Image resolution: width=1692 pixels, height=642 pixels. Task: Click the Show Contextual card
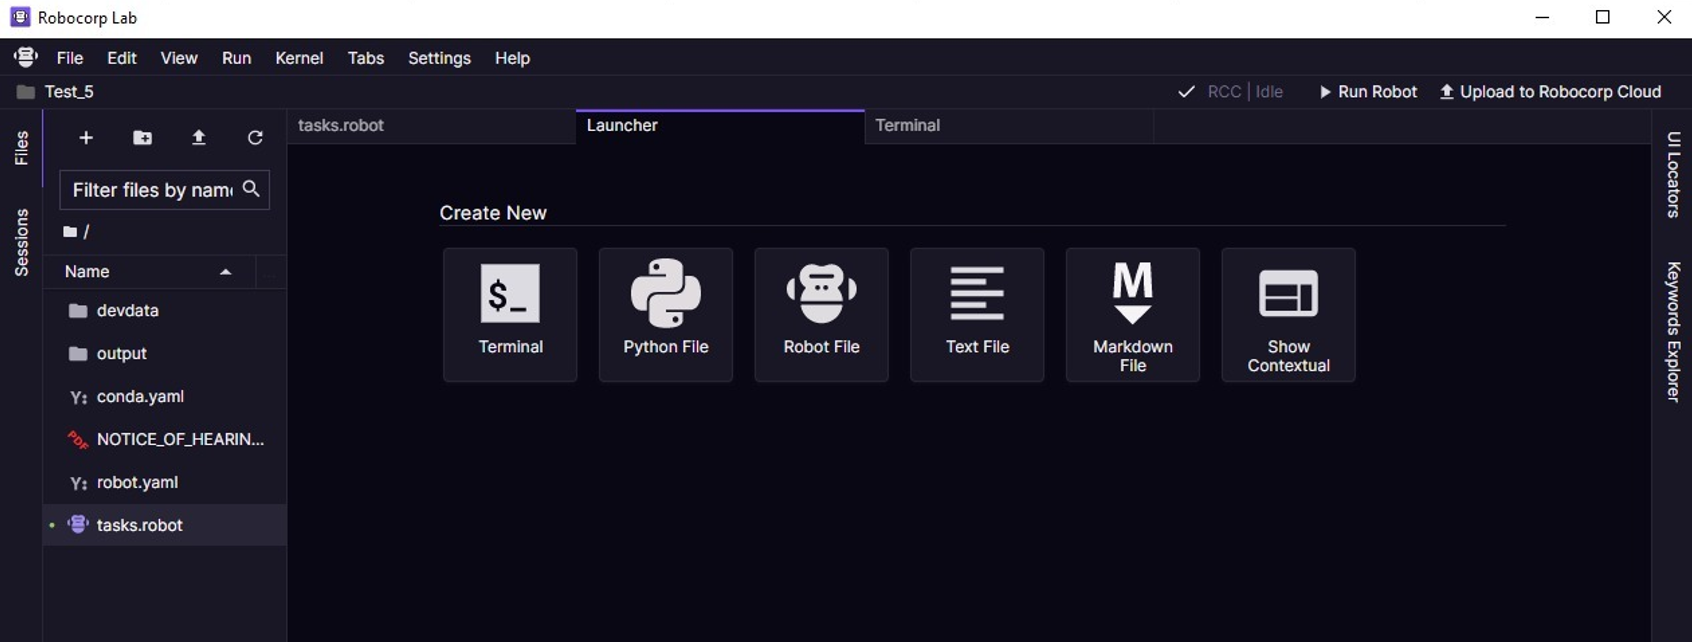pos(1289,315)
